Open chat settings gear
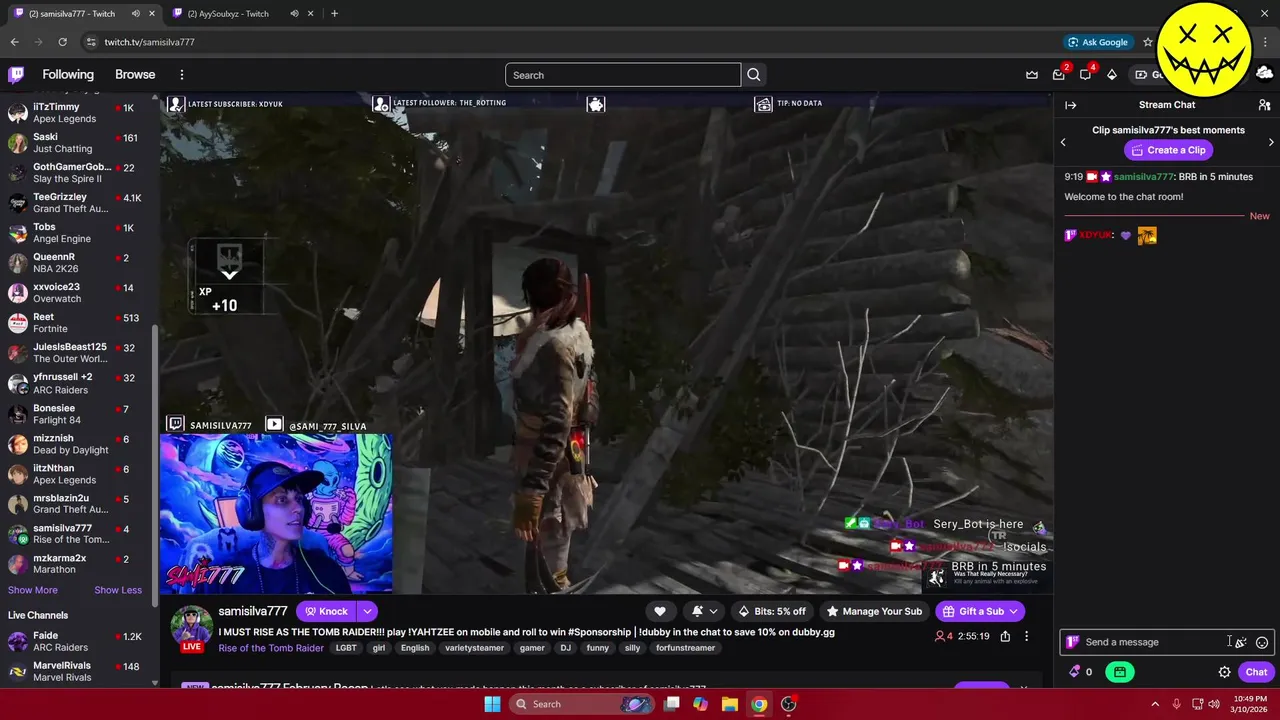 coord(1224,672)
